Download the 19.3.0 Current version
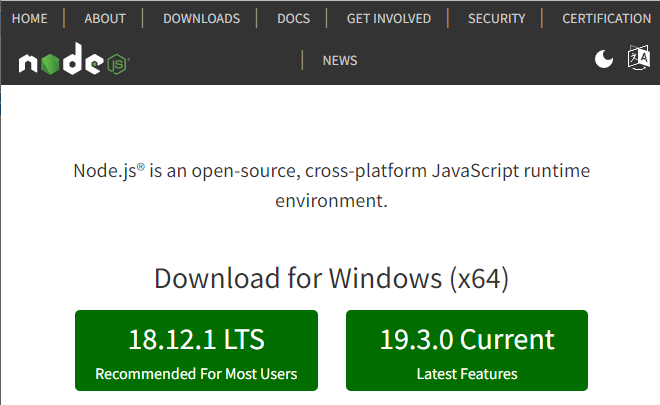Screen dimensions: 660x405 click(467, 340)
